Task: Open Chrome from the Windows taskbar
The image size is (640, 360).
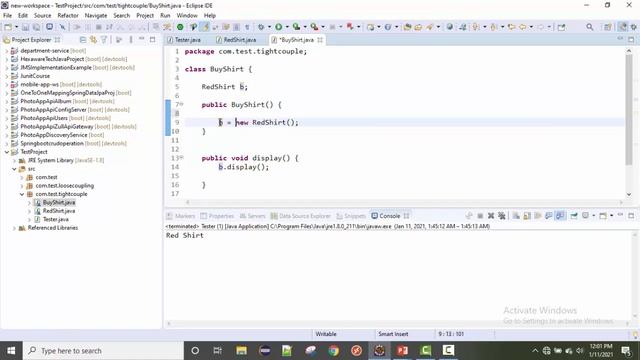Action: tap(333, 350)
